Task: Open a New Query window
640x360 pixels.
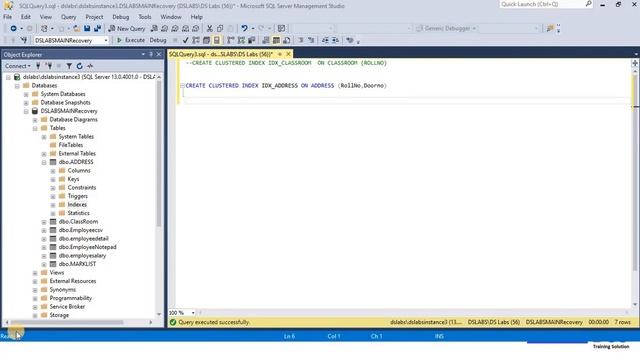Action: 127,29
